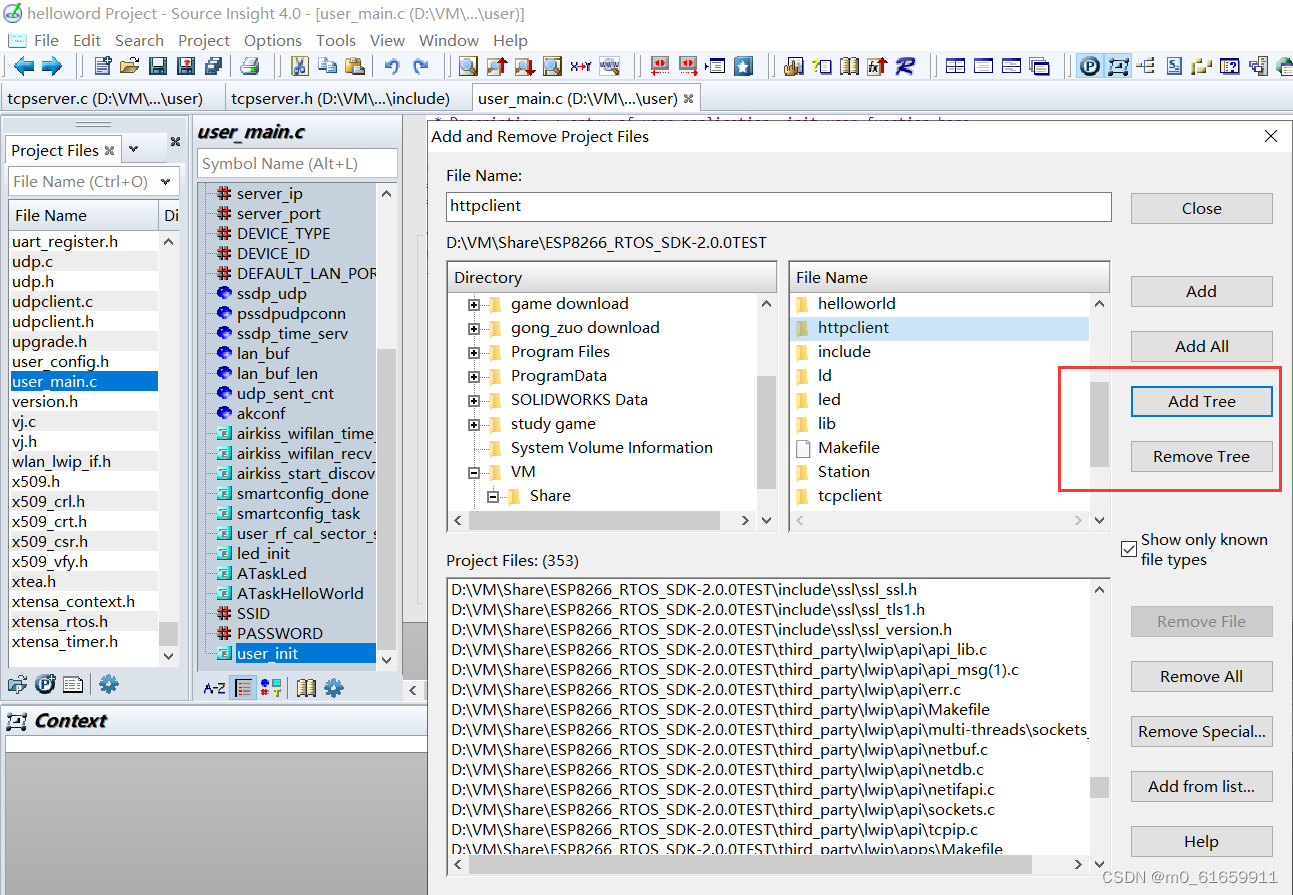This screenshot has width=1293, height=895.
Task: Select the tiled windows layout icon
Action: 956,65
